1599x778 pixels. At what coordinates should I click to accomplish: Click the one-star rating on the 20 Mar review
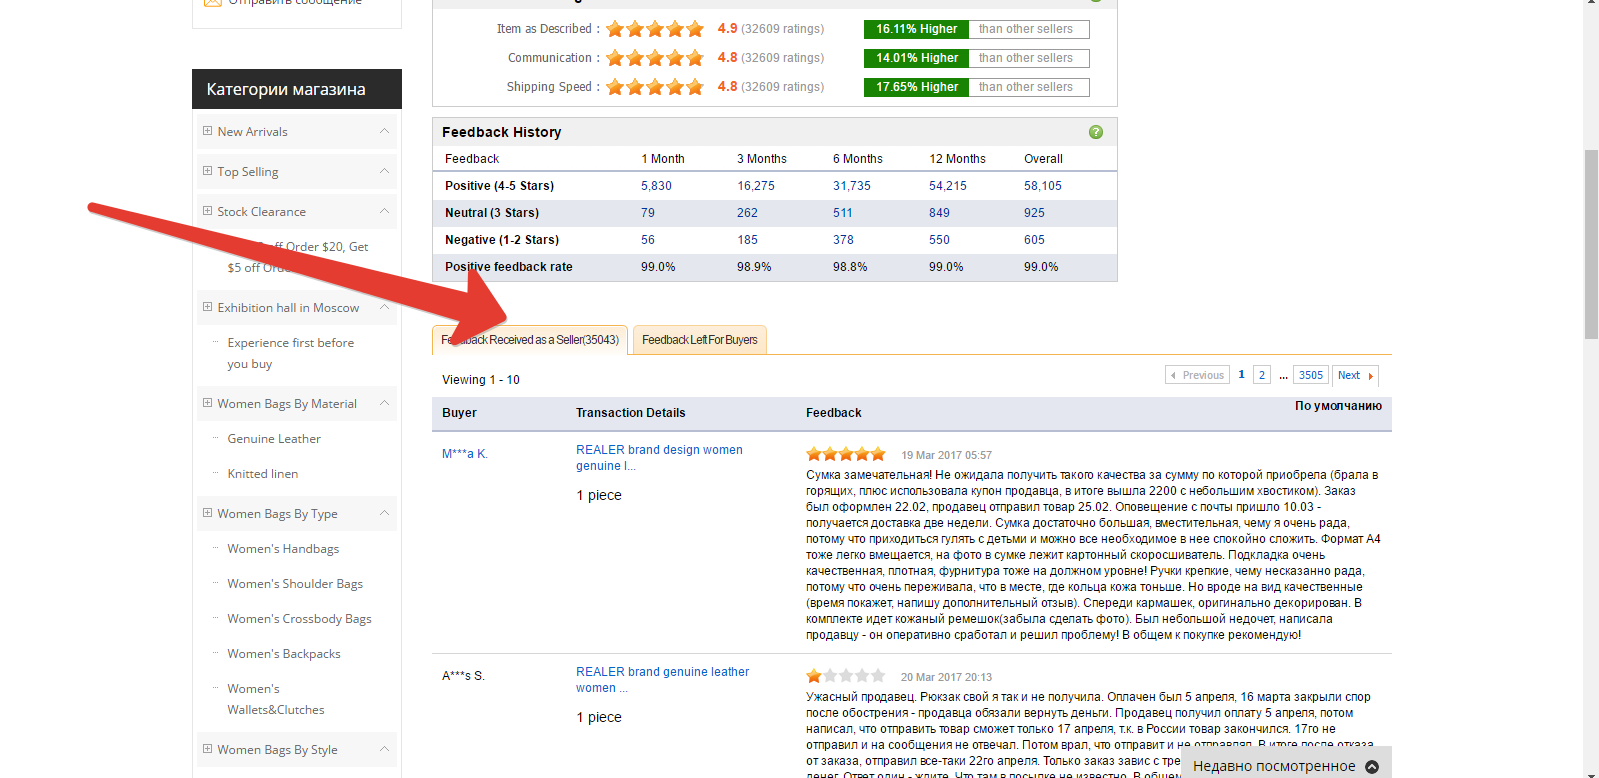coord(846,676)
